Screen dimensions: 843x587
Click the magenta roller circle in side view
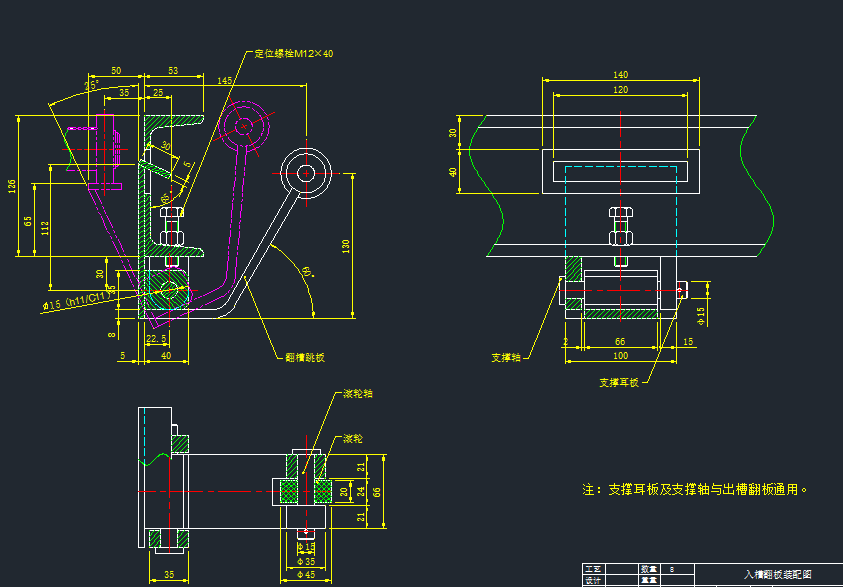point(245,127)
